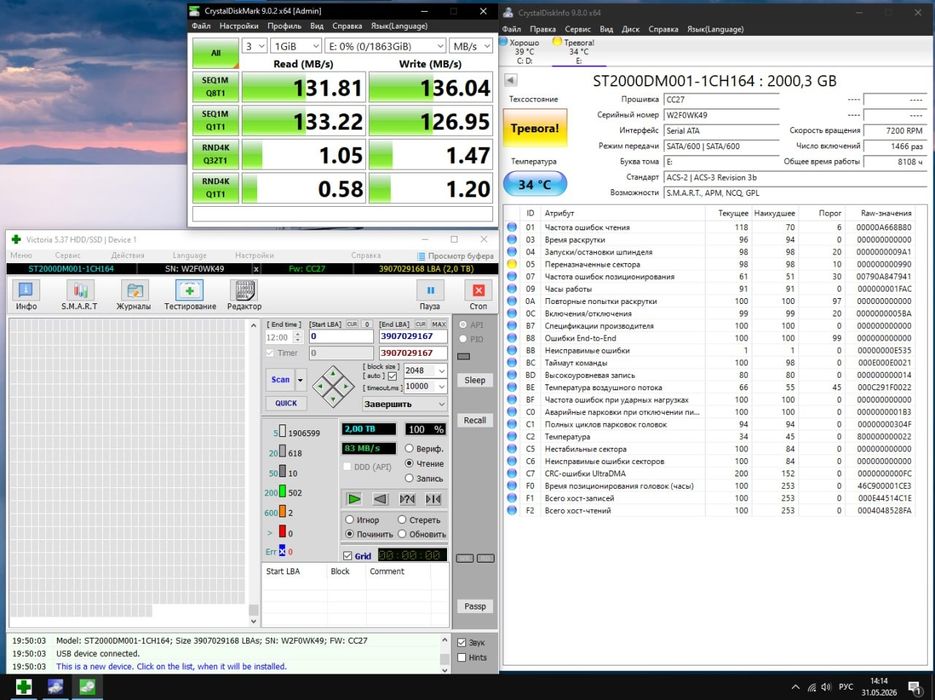Click the right arrow on diamond navigator
The height and width of the screenshot is (700, 935).
pos(346,386)
